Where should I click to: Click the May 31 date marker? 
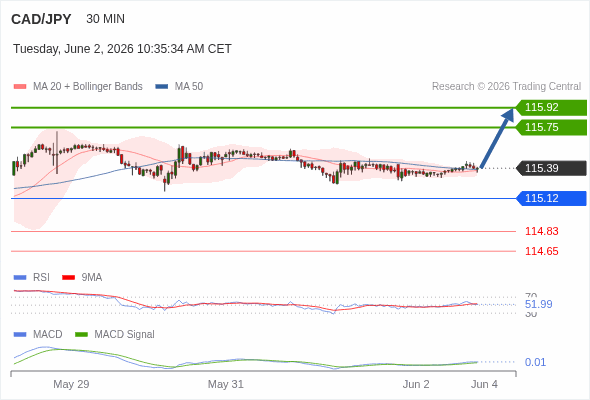(x=226, y=384)
